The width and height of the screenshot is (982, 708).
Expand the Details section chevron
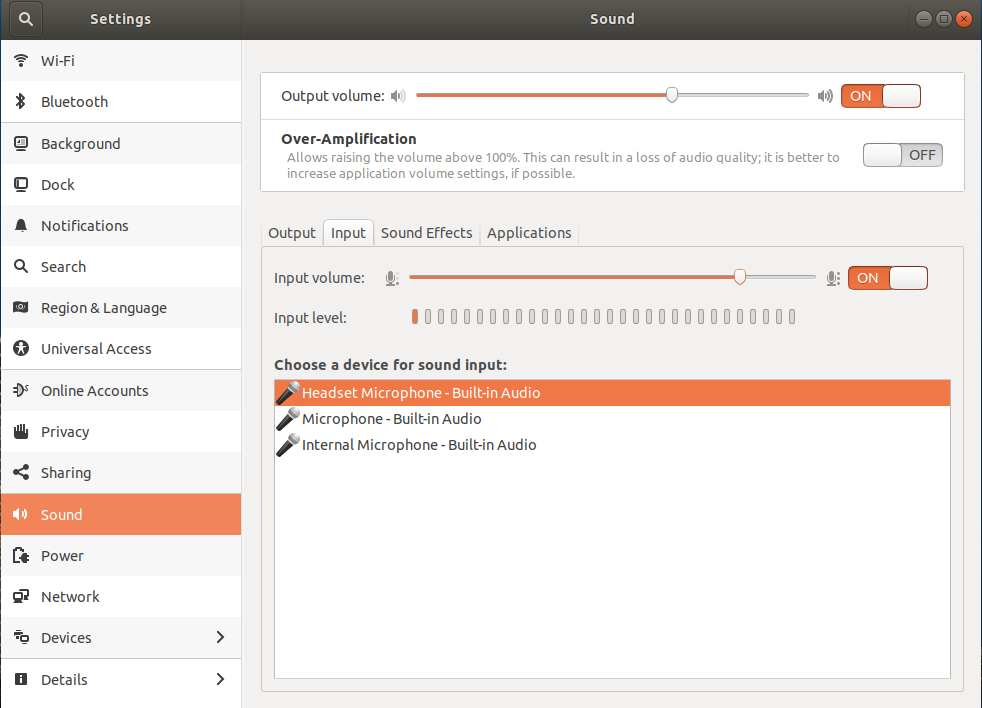point(220,679)
